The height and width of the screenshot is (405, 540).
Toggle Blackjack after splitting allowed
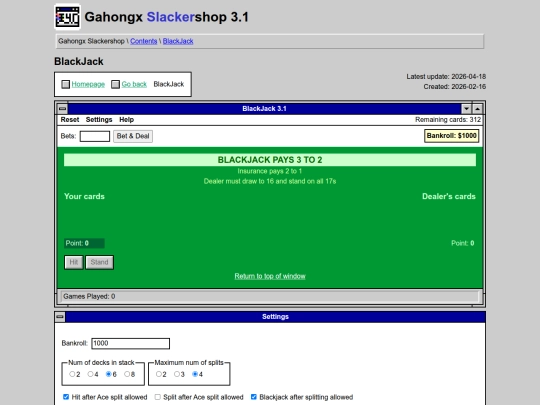[254, 397]
